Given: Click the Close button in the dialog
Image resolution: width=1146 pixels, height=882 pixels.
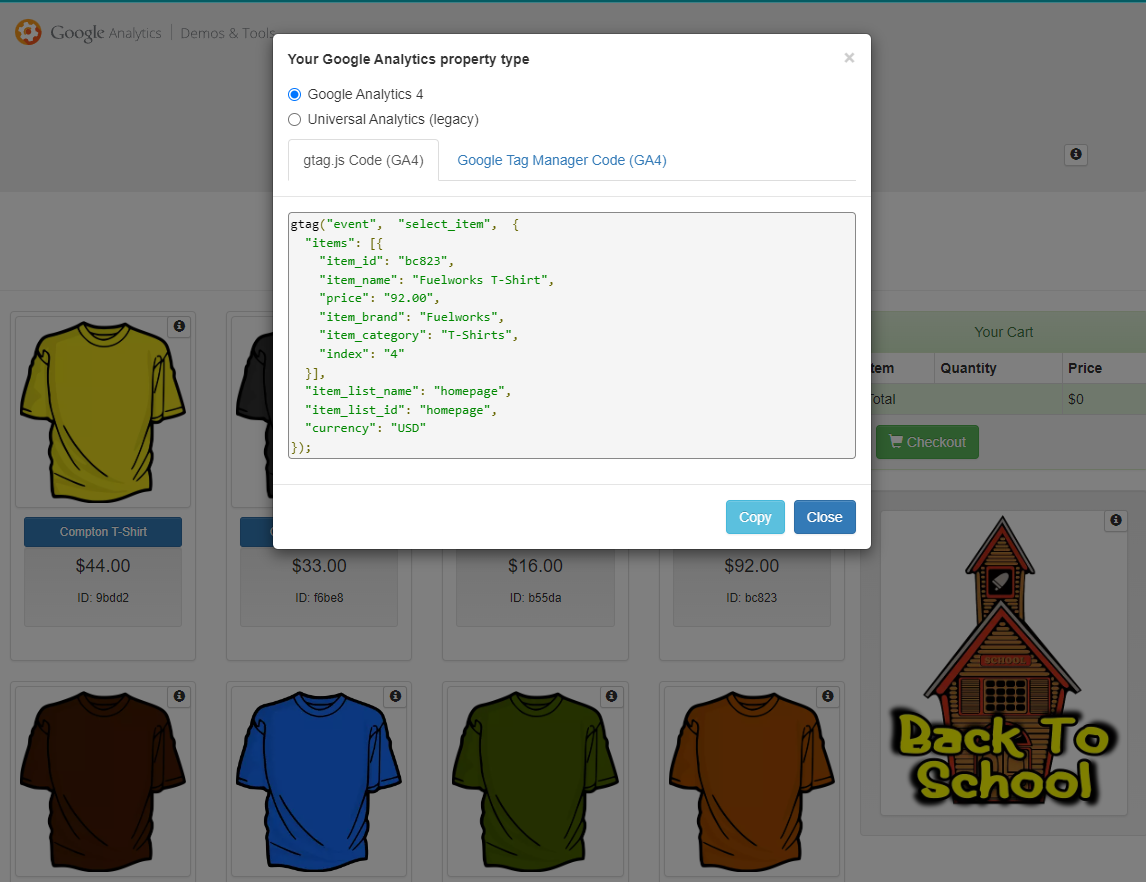Looking at the screenshot, I should coord(824,517).
